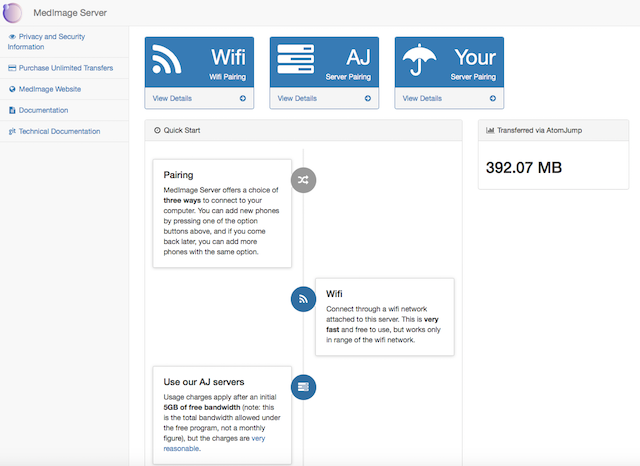Image resolution: width=640 pixels, height=466 pixels.
Task: Click the document icon beside Documentation
Action: click(12, 110)
